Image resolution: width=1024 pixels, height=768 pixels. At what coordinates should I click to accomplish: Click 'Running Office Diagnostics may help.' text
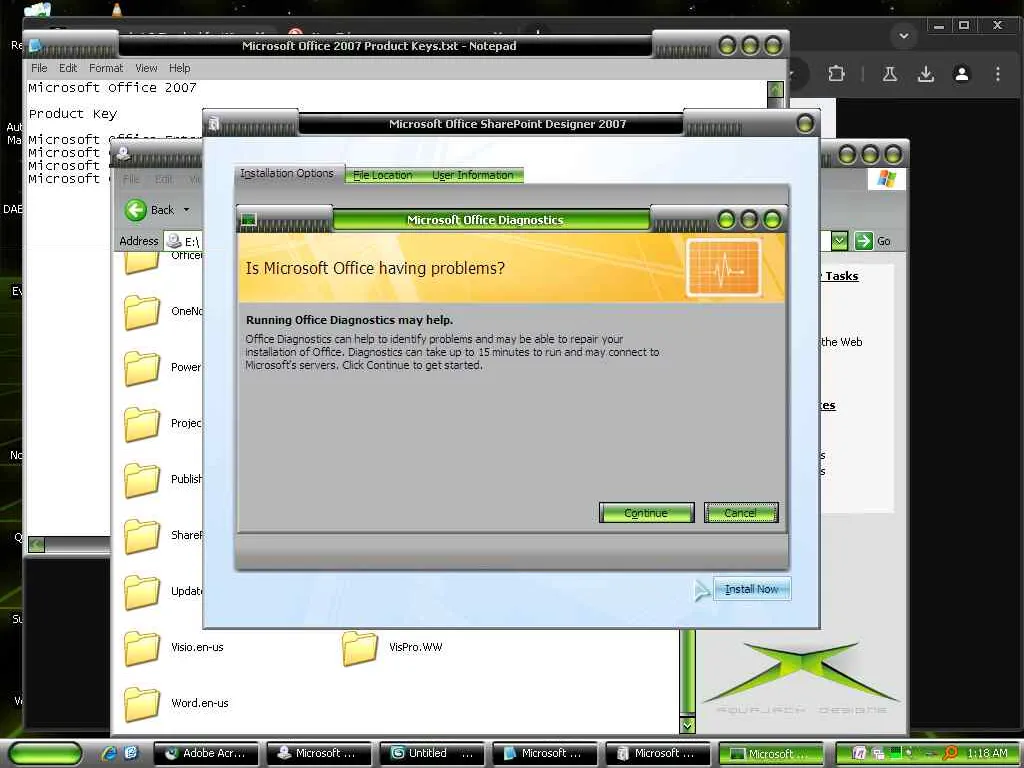point(349,320)
